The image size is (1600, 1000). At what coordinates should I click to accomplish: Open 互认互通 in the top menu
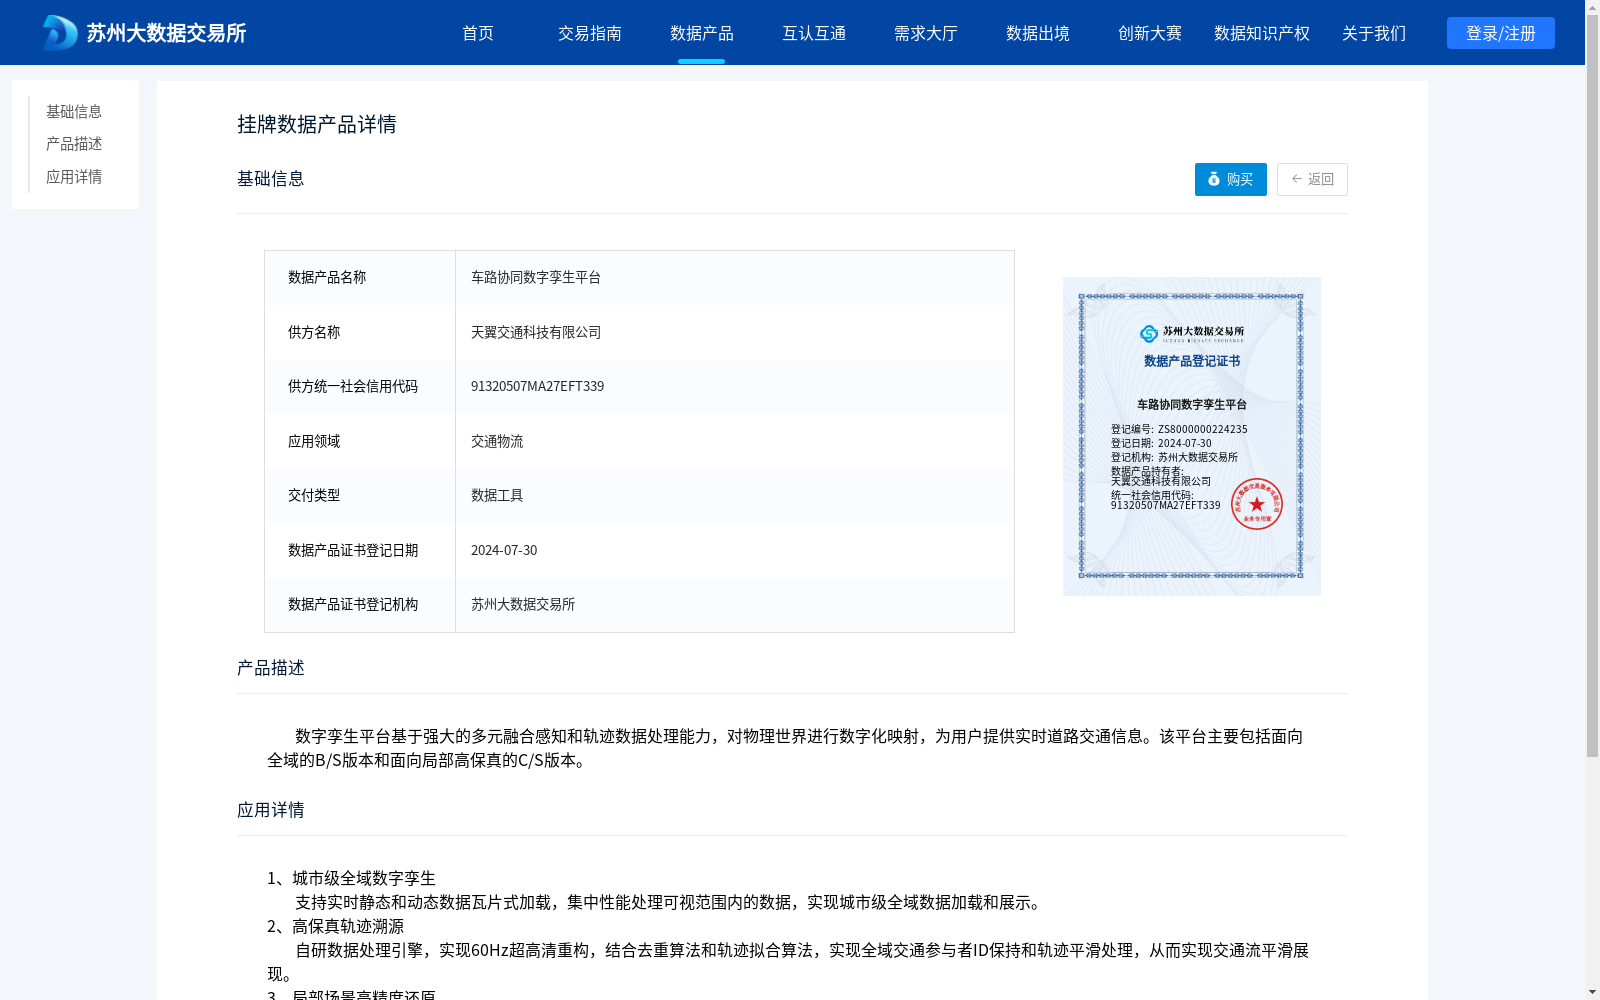click(814, 33)
